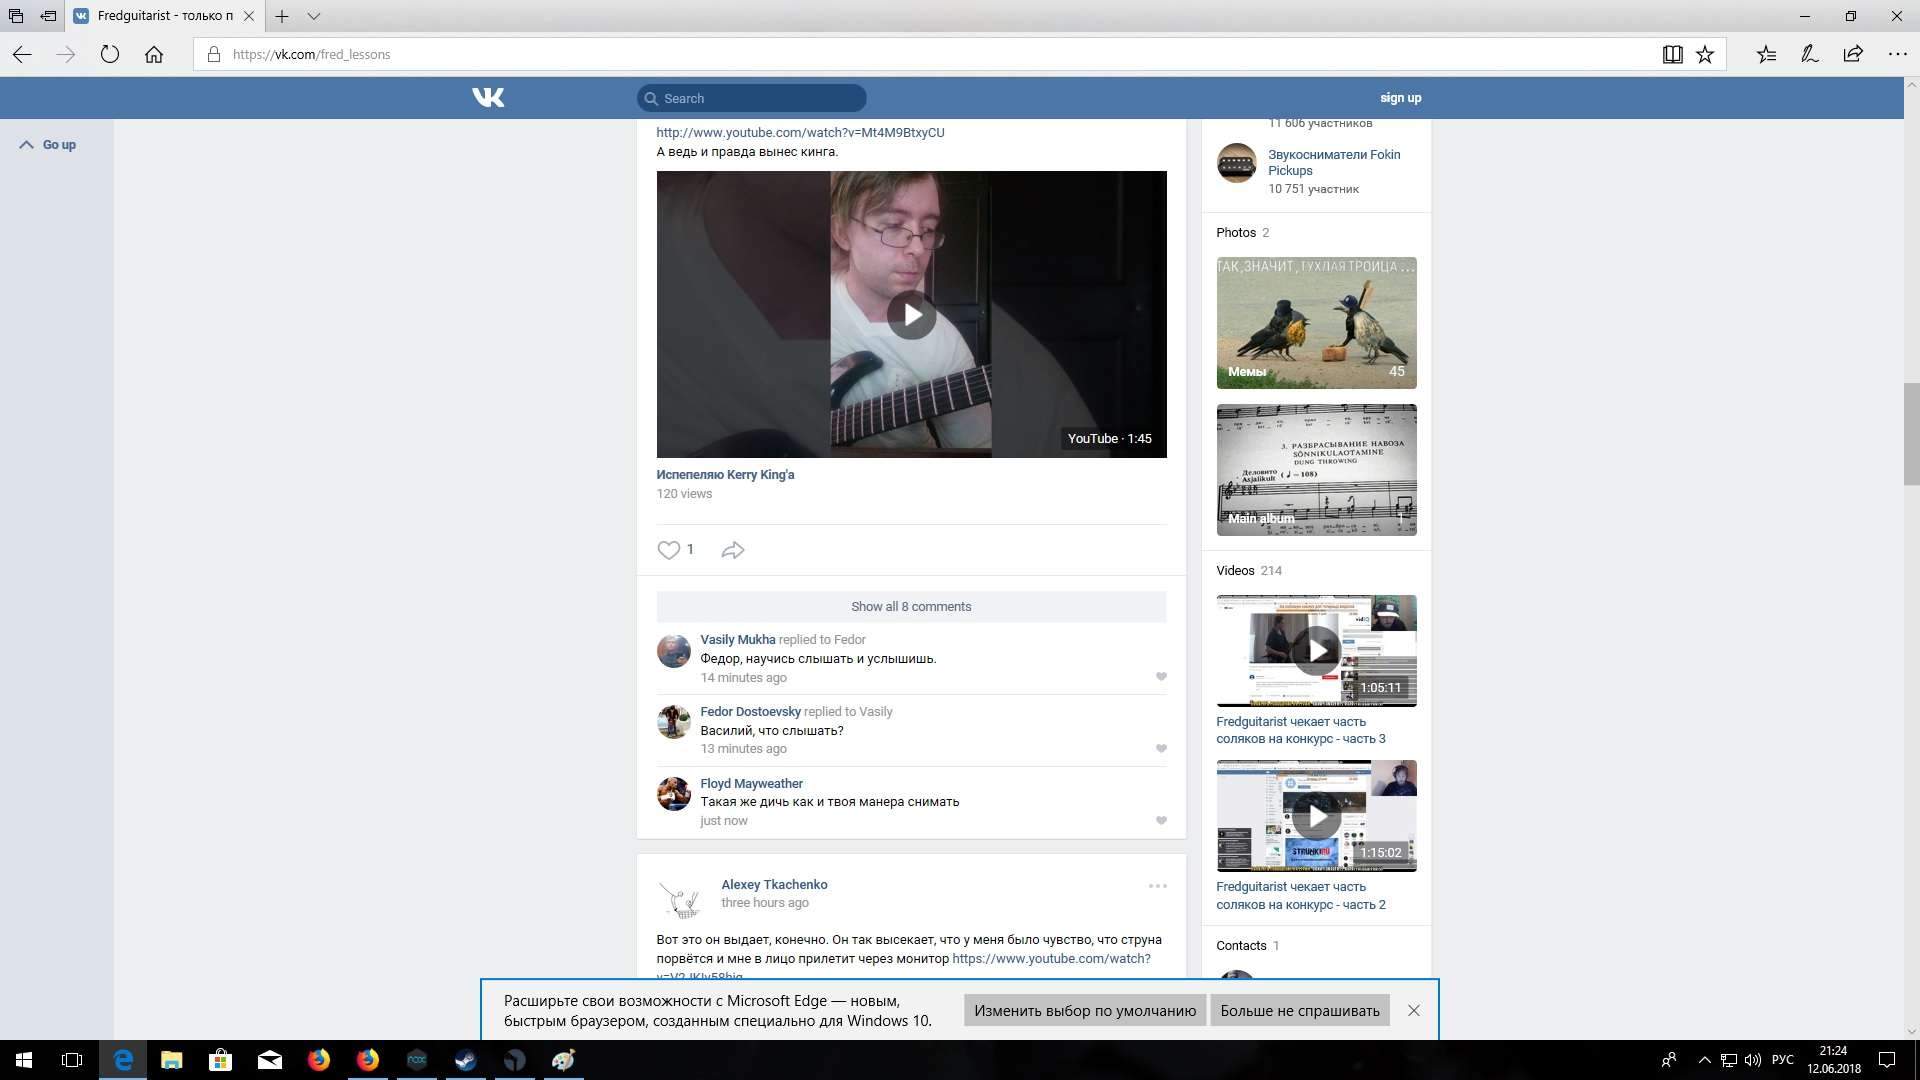Like Vasily Mukha's comment
1920x1080 pixels.
pyautogui.click(x=1161, y=677)
